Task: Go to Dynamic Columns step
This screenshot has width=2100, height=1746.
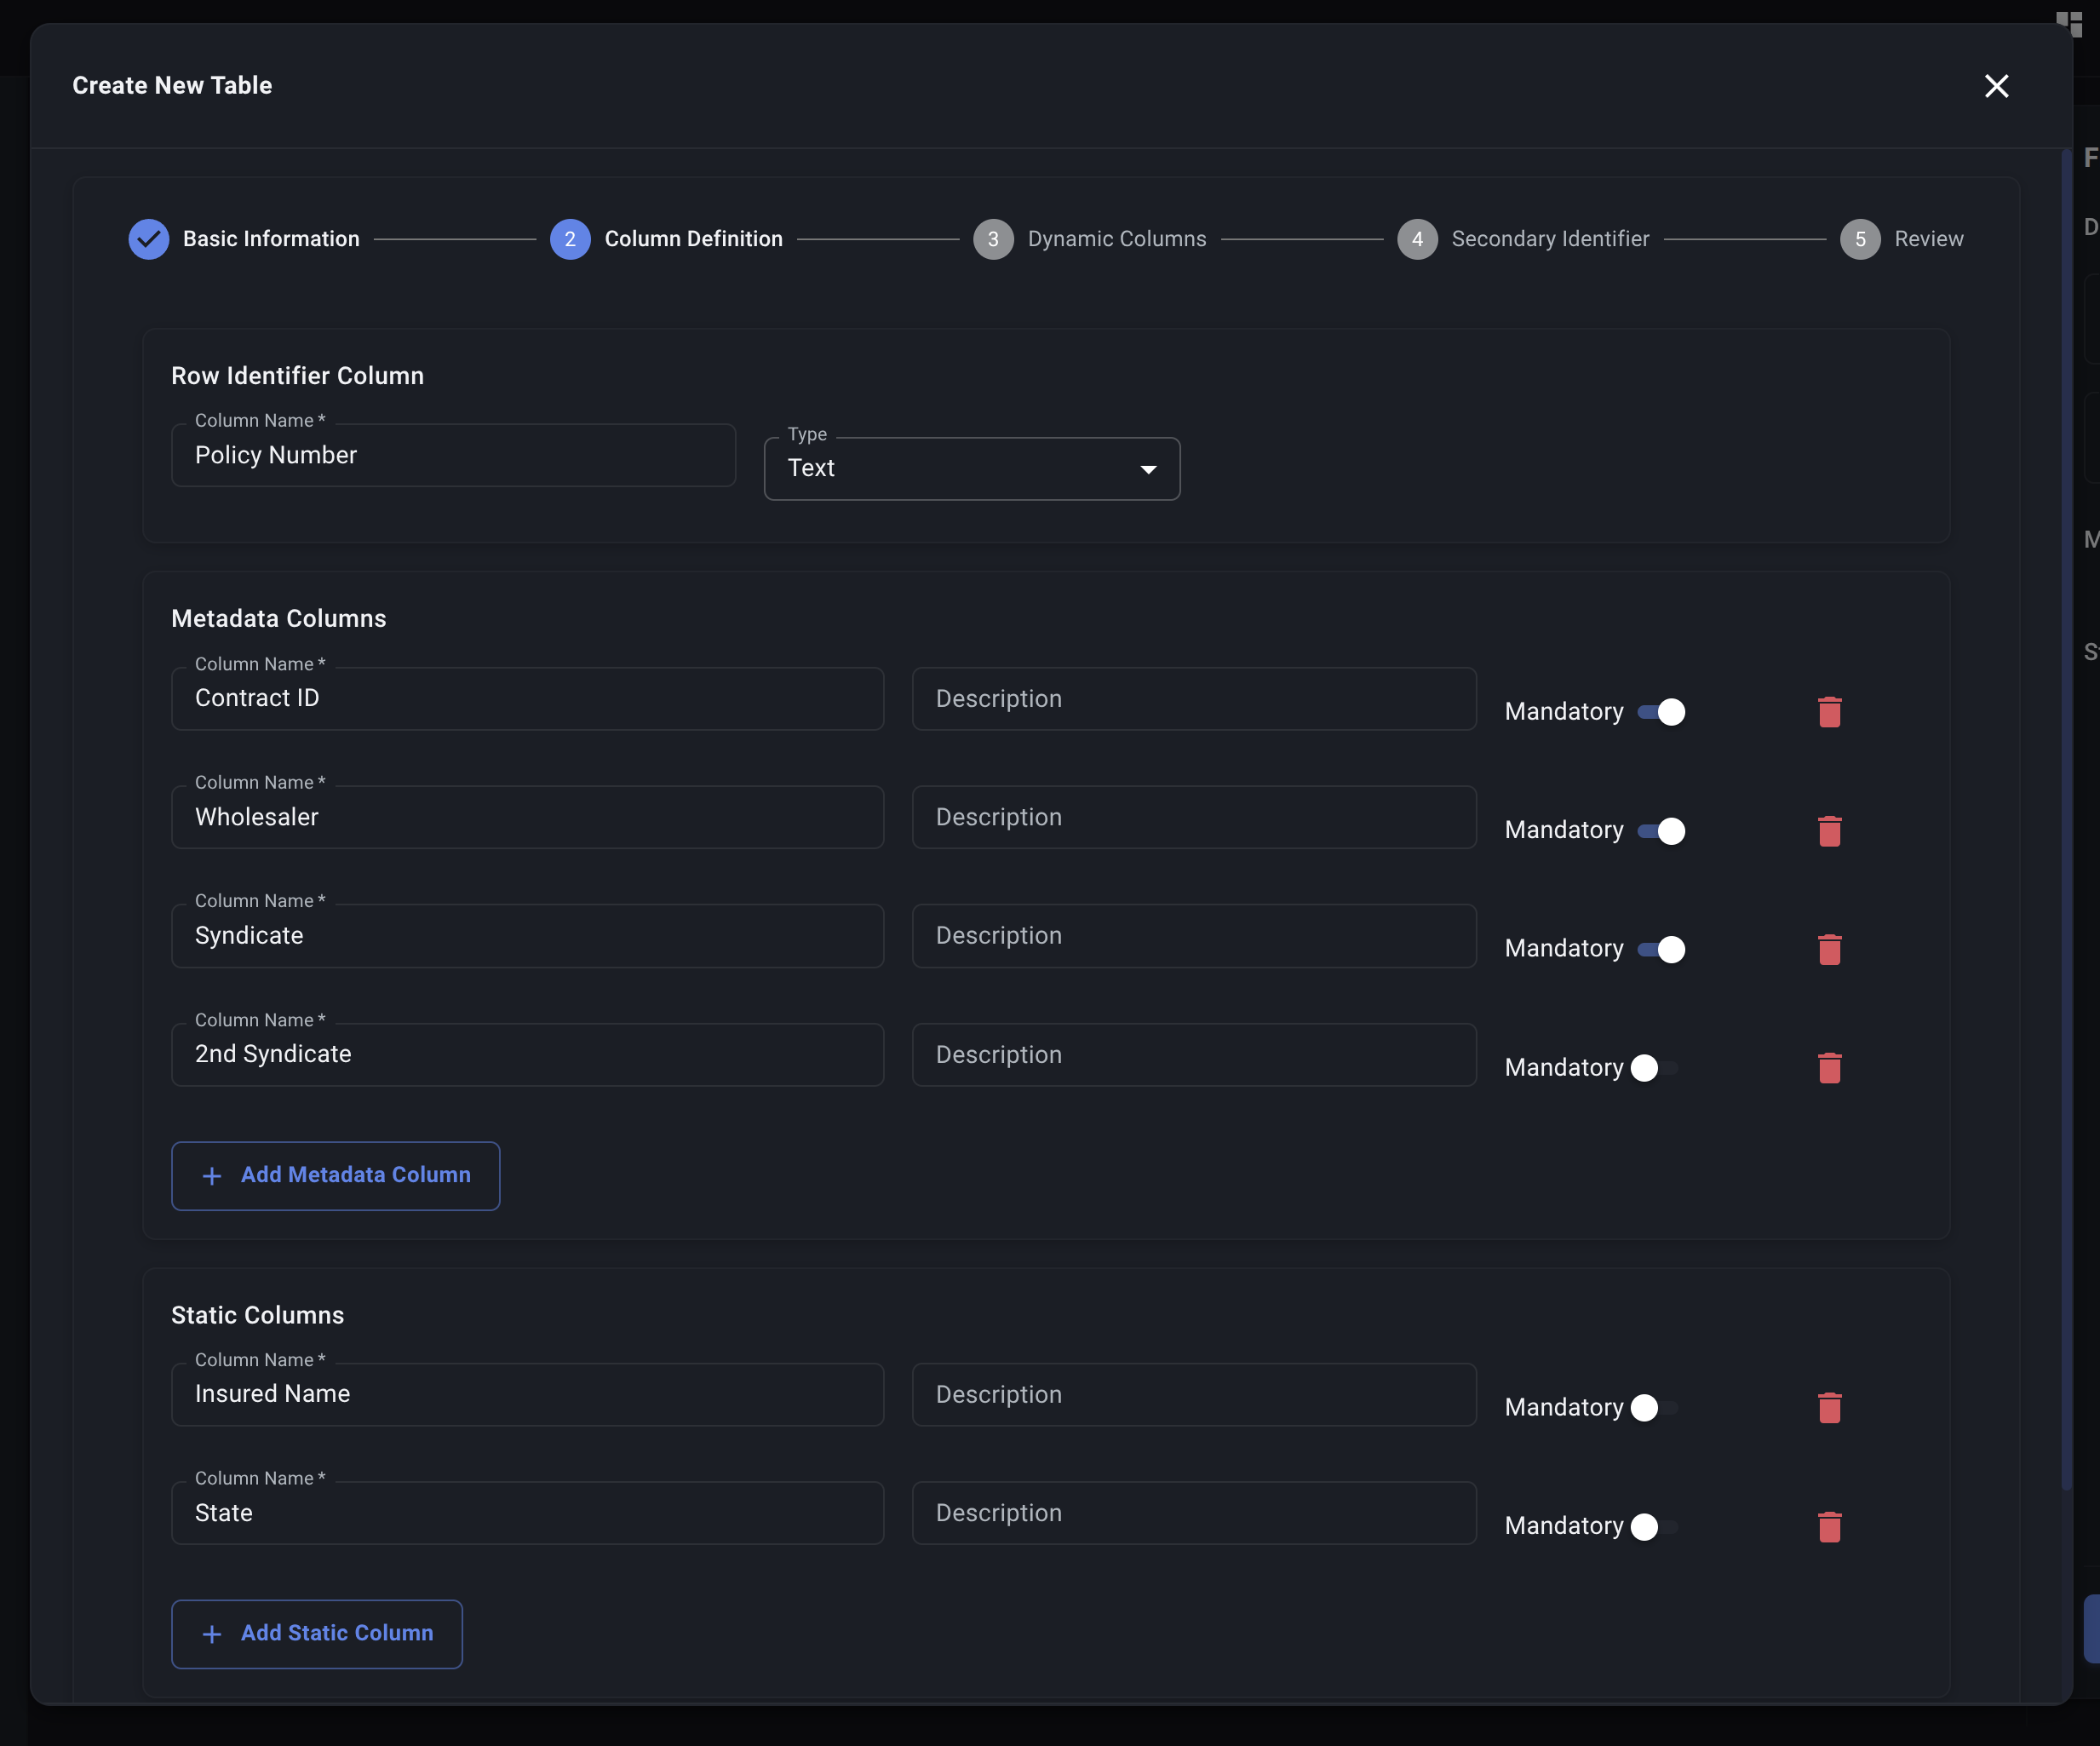Action: point(1116,239)
